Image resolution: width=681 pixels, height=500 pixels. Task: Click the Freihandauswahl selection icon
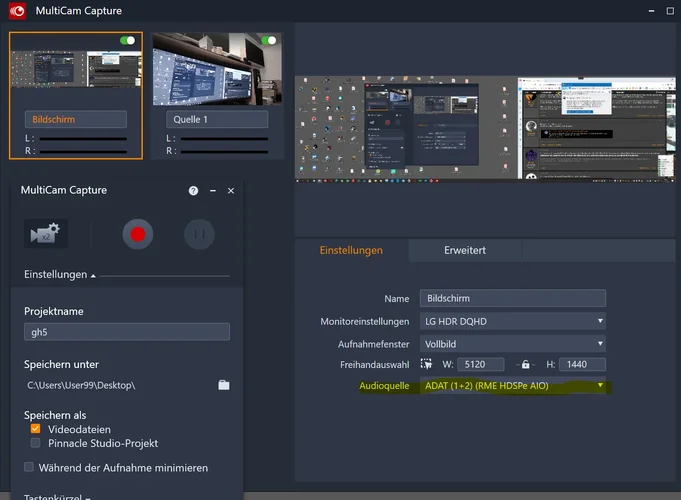[x=426, y=364]
